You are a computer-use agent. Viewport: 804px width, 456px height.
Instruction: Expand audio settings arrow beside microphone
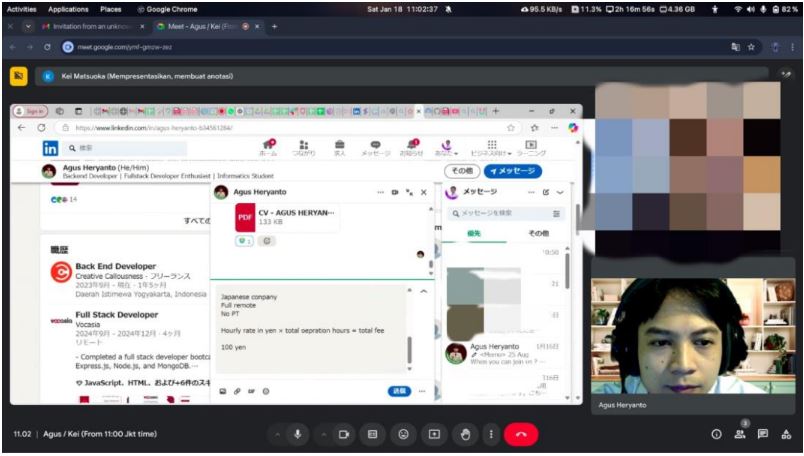[275, 434]
